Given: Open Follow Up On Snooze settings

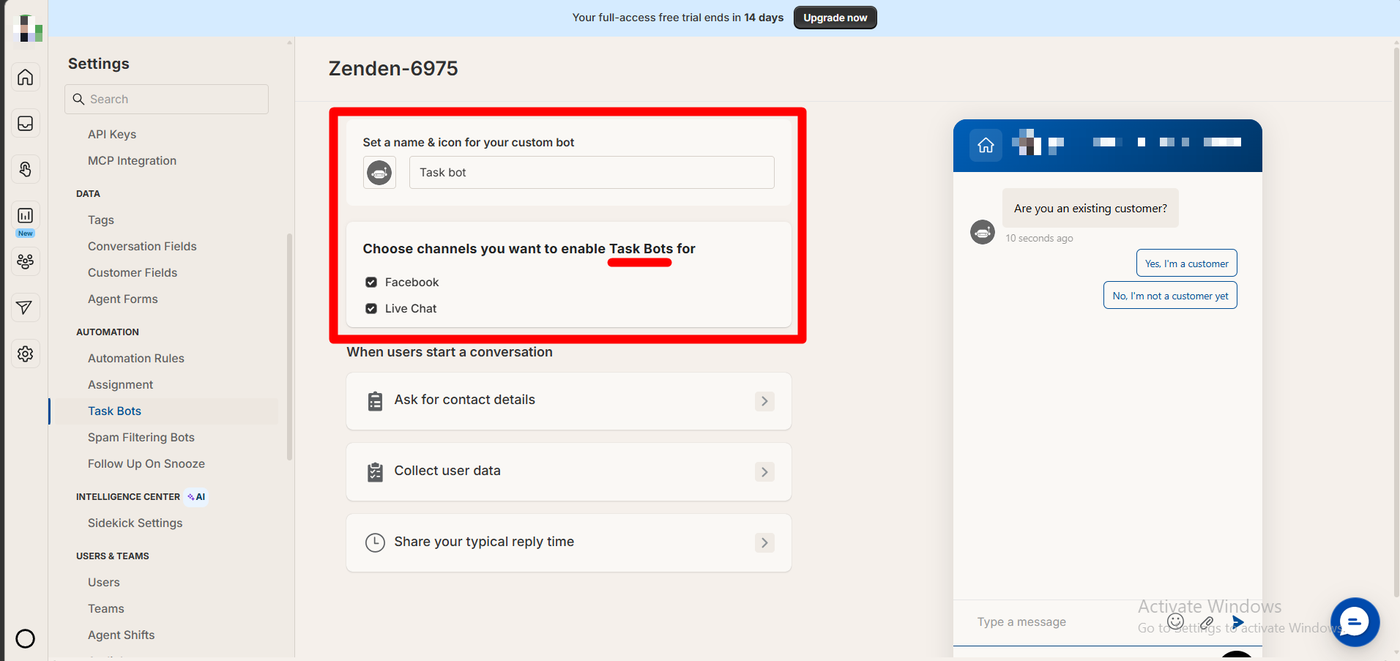Looking at the screenshot, I should point(146,464).
